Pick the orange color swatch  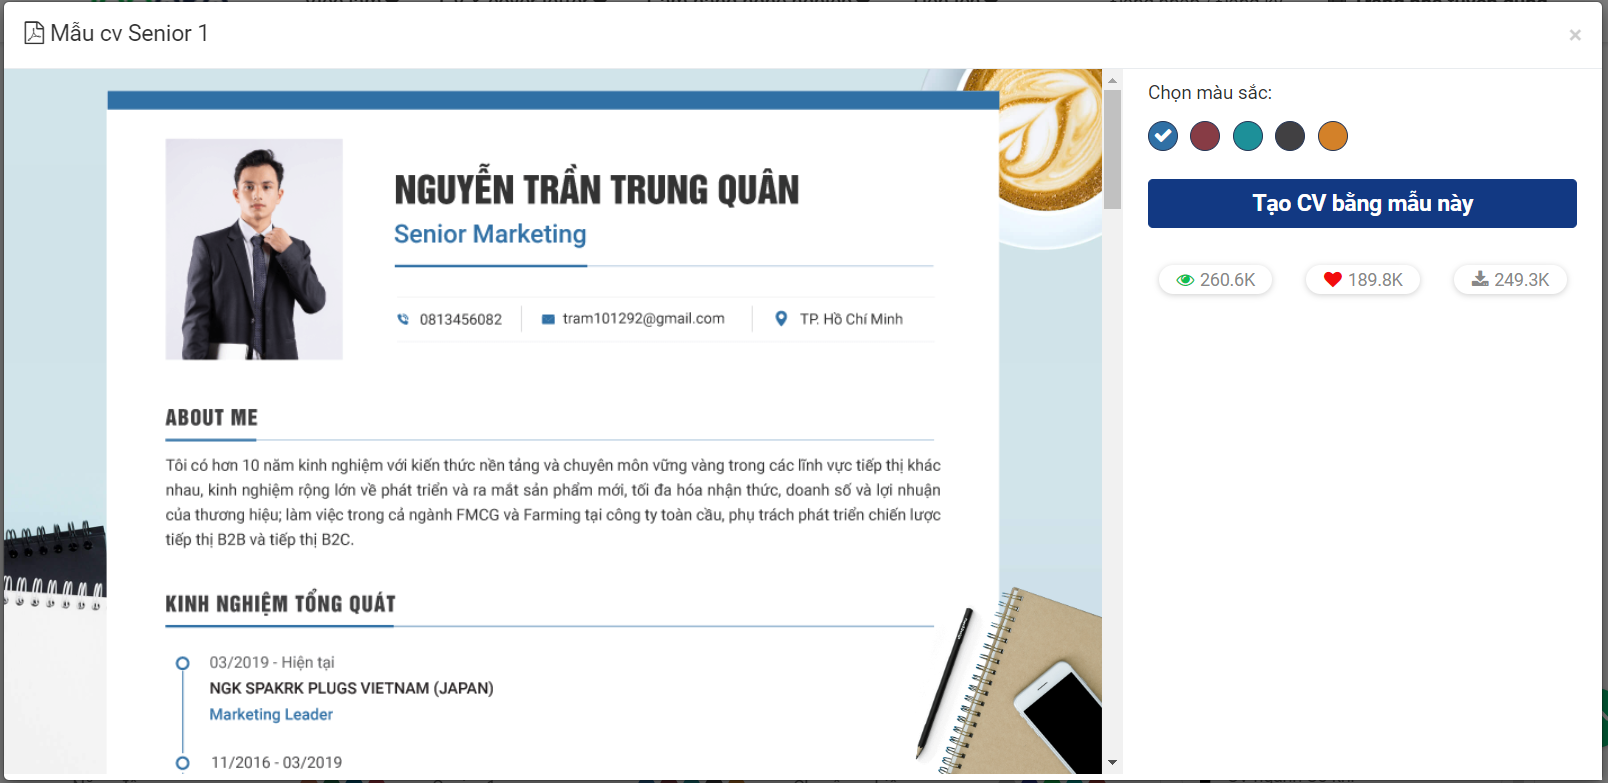pyautogui.click(x=1333, y=136)
